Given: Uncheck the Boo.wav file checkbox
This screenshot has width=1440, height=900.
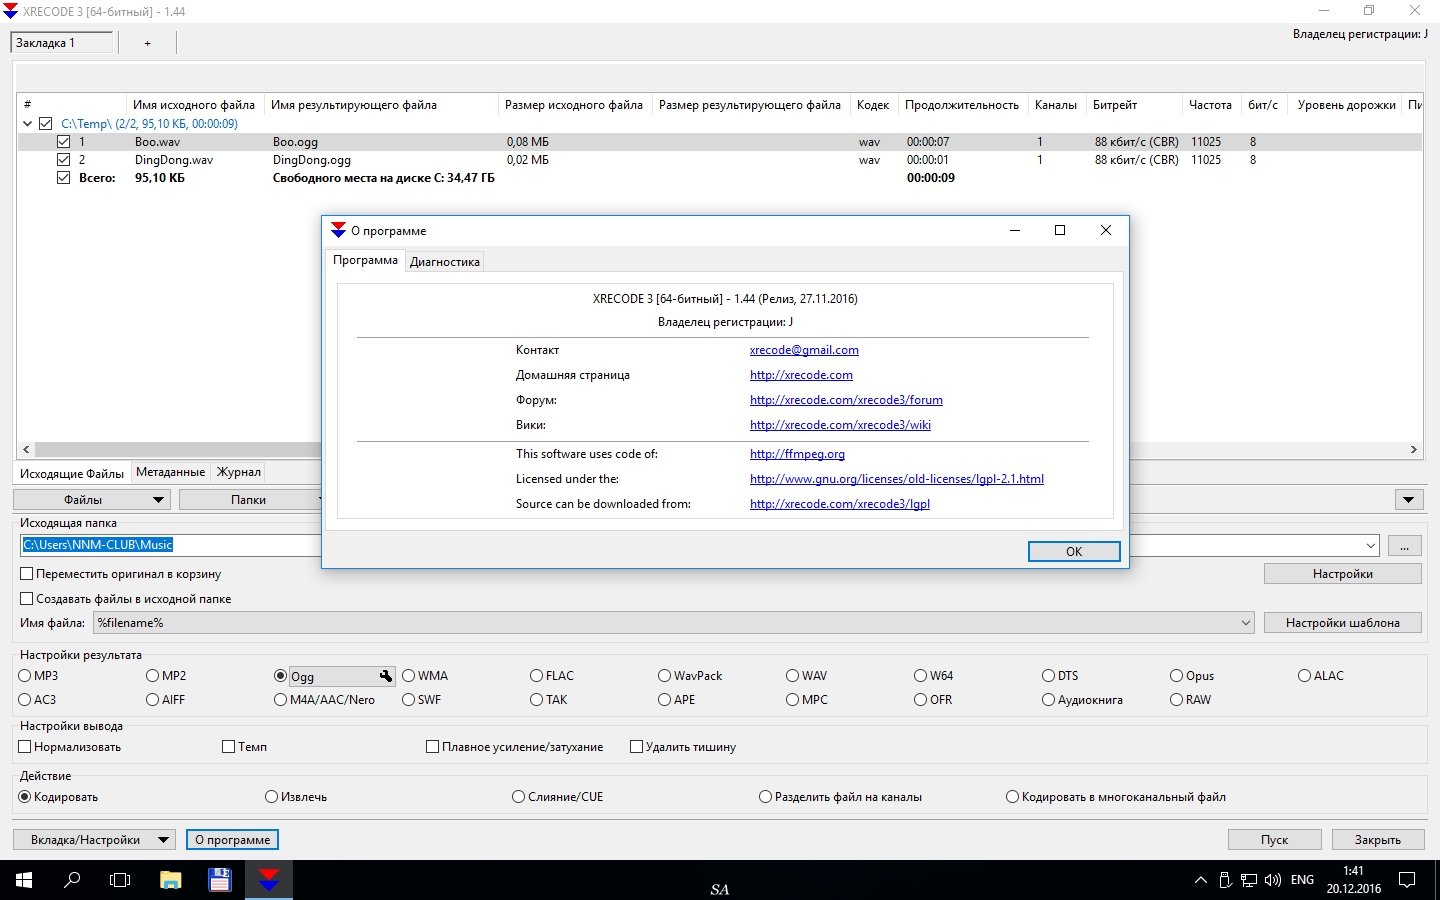Looking at the screenshot, I should click(64, 142).
